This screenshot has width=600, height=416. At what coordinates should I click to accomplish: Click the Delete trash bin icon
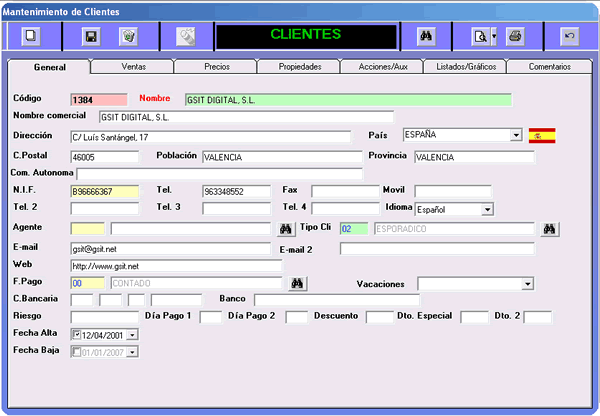[128, 35]
